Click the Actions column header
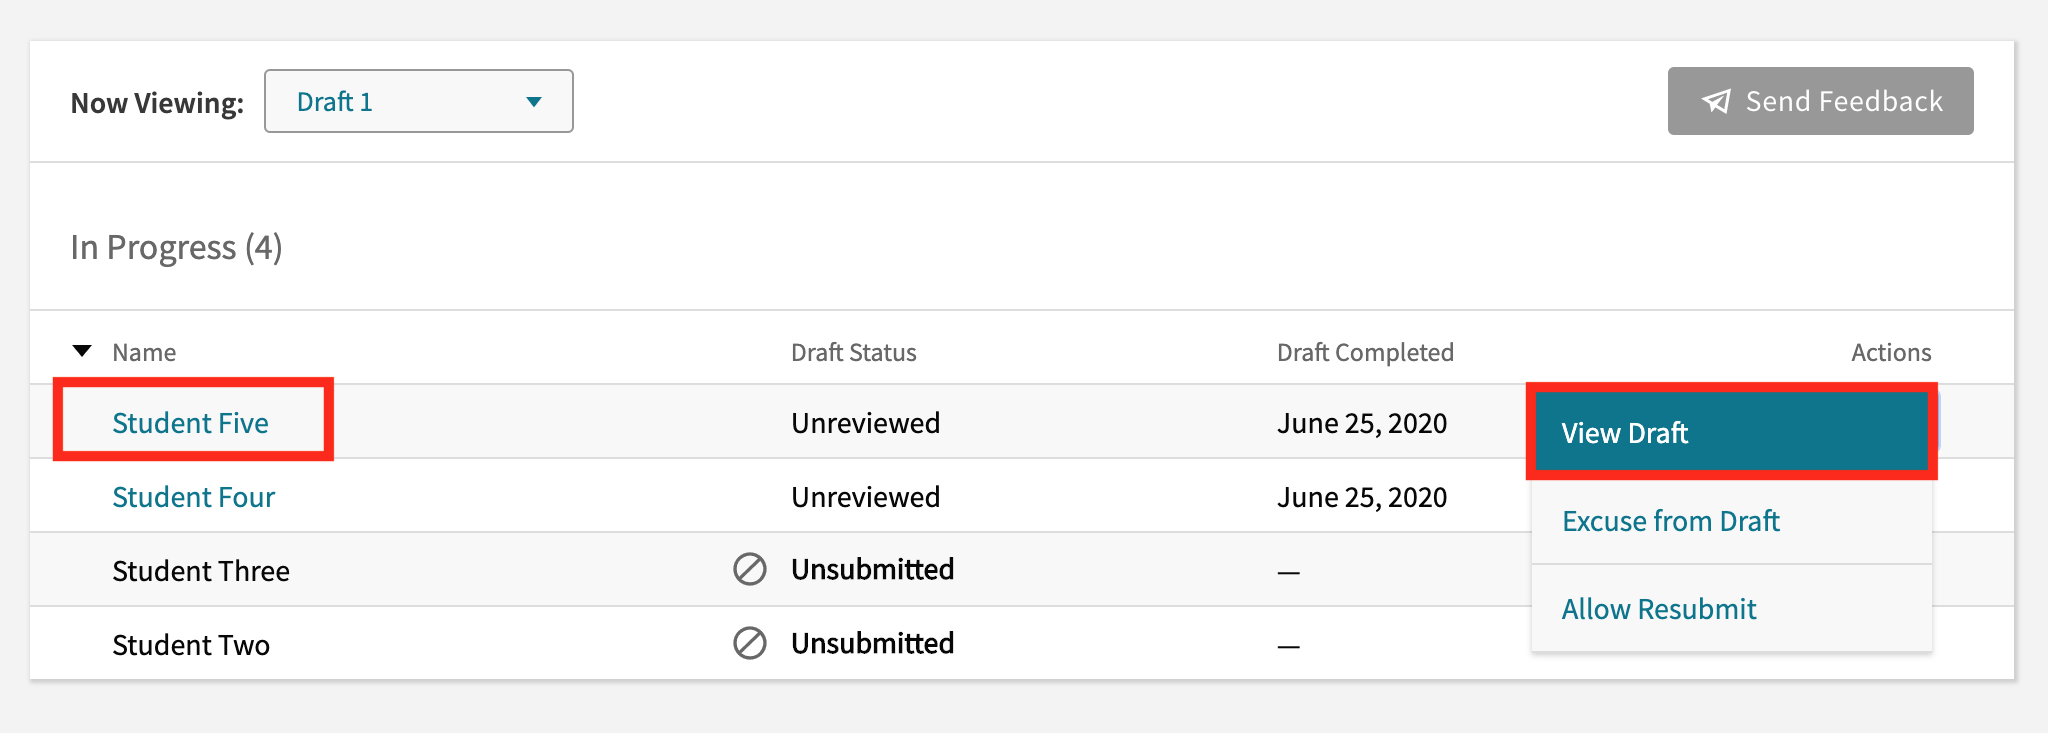 1890,351
